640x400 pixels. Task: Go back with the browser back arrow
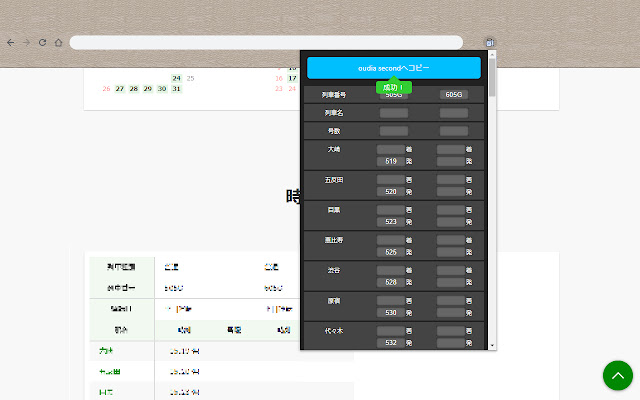pyautogui.click(x=11, y=42)
